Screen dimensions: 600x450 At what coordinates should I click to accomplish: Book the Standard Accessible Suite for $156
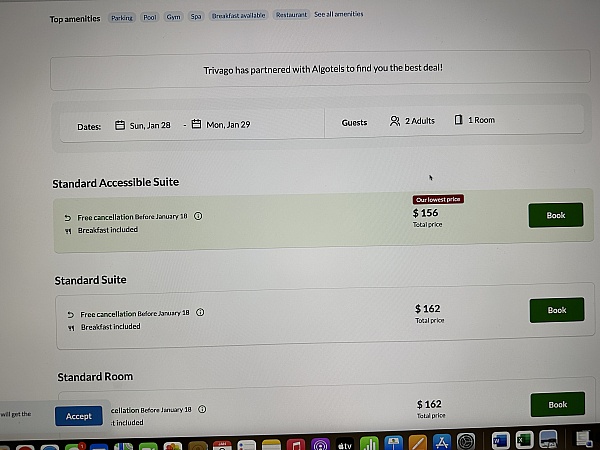point(556,215)
